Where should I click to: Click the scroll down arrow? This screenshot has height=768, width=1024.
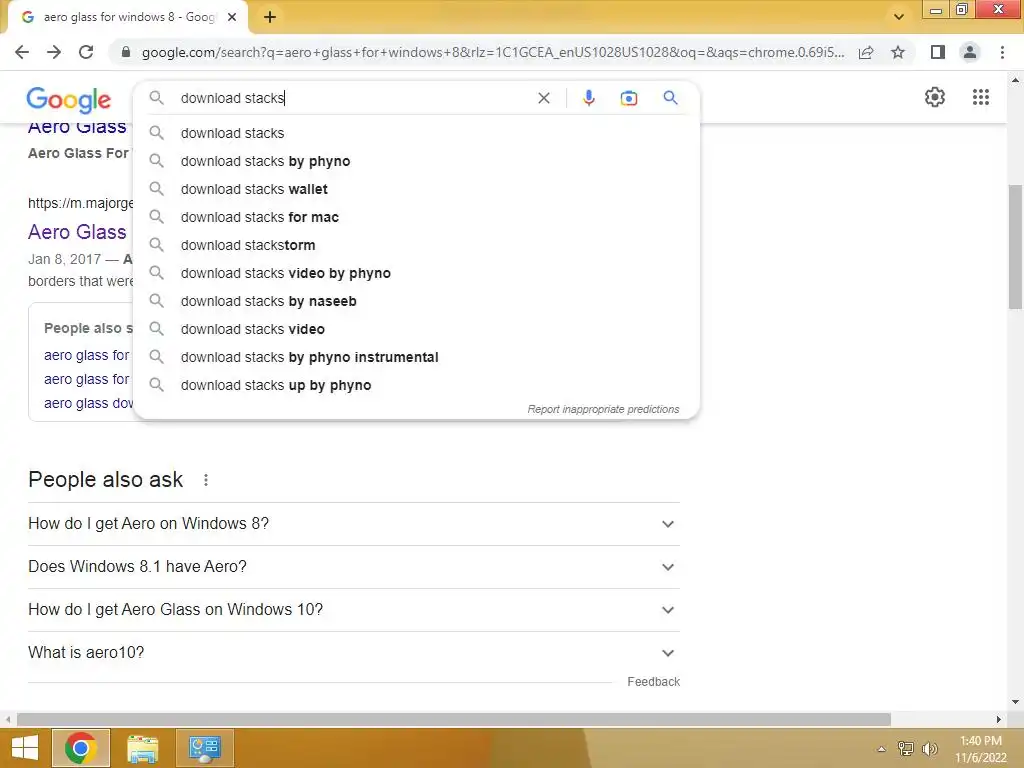[x=1015, y=702]
